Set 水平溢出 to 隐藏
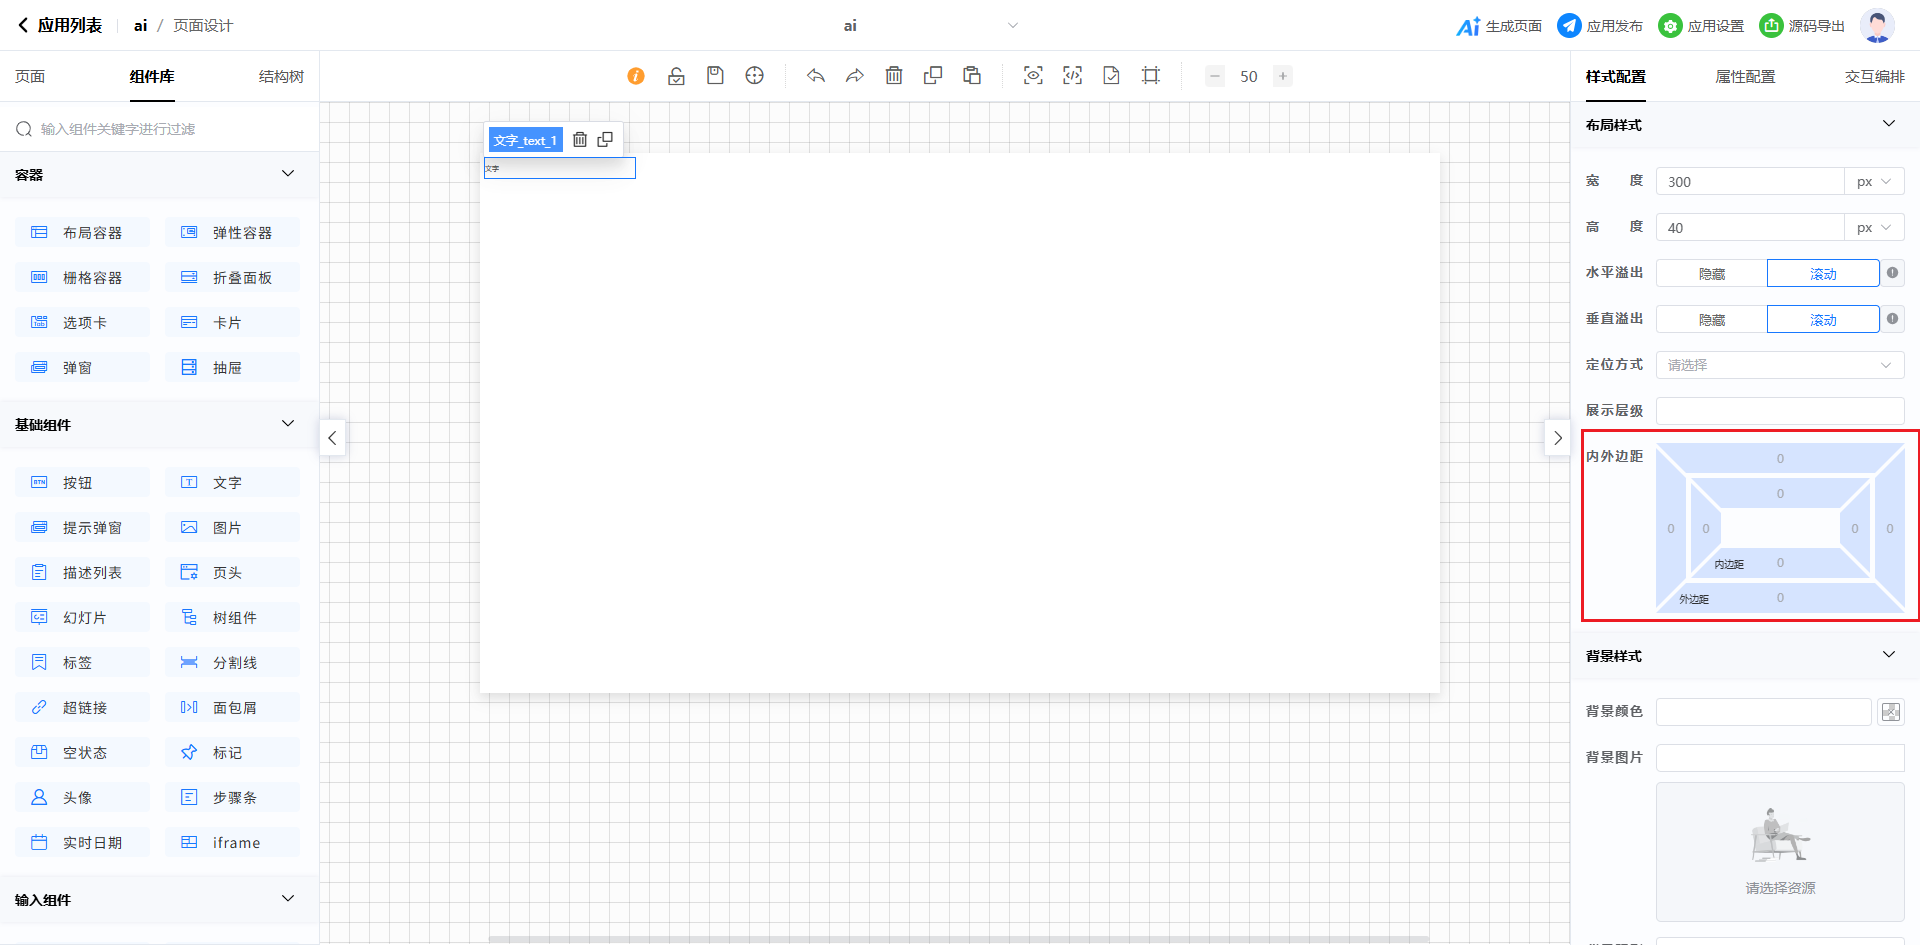 pos(1711,274)
